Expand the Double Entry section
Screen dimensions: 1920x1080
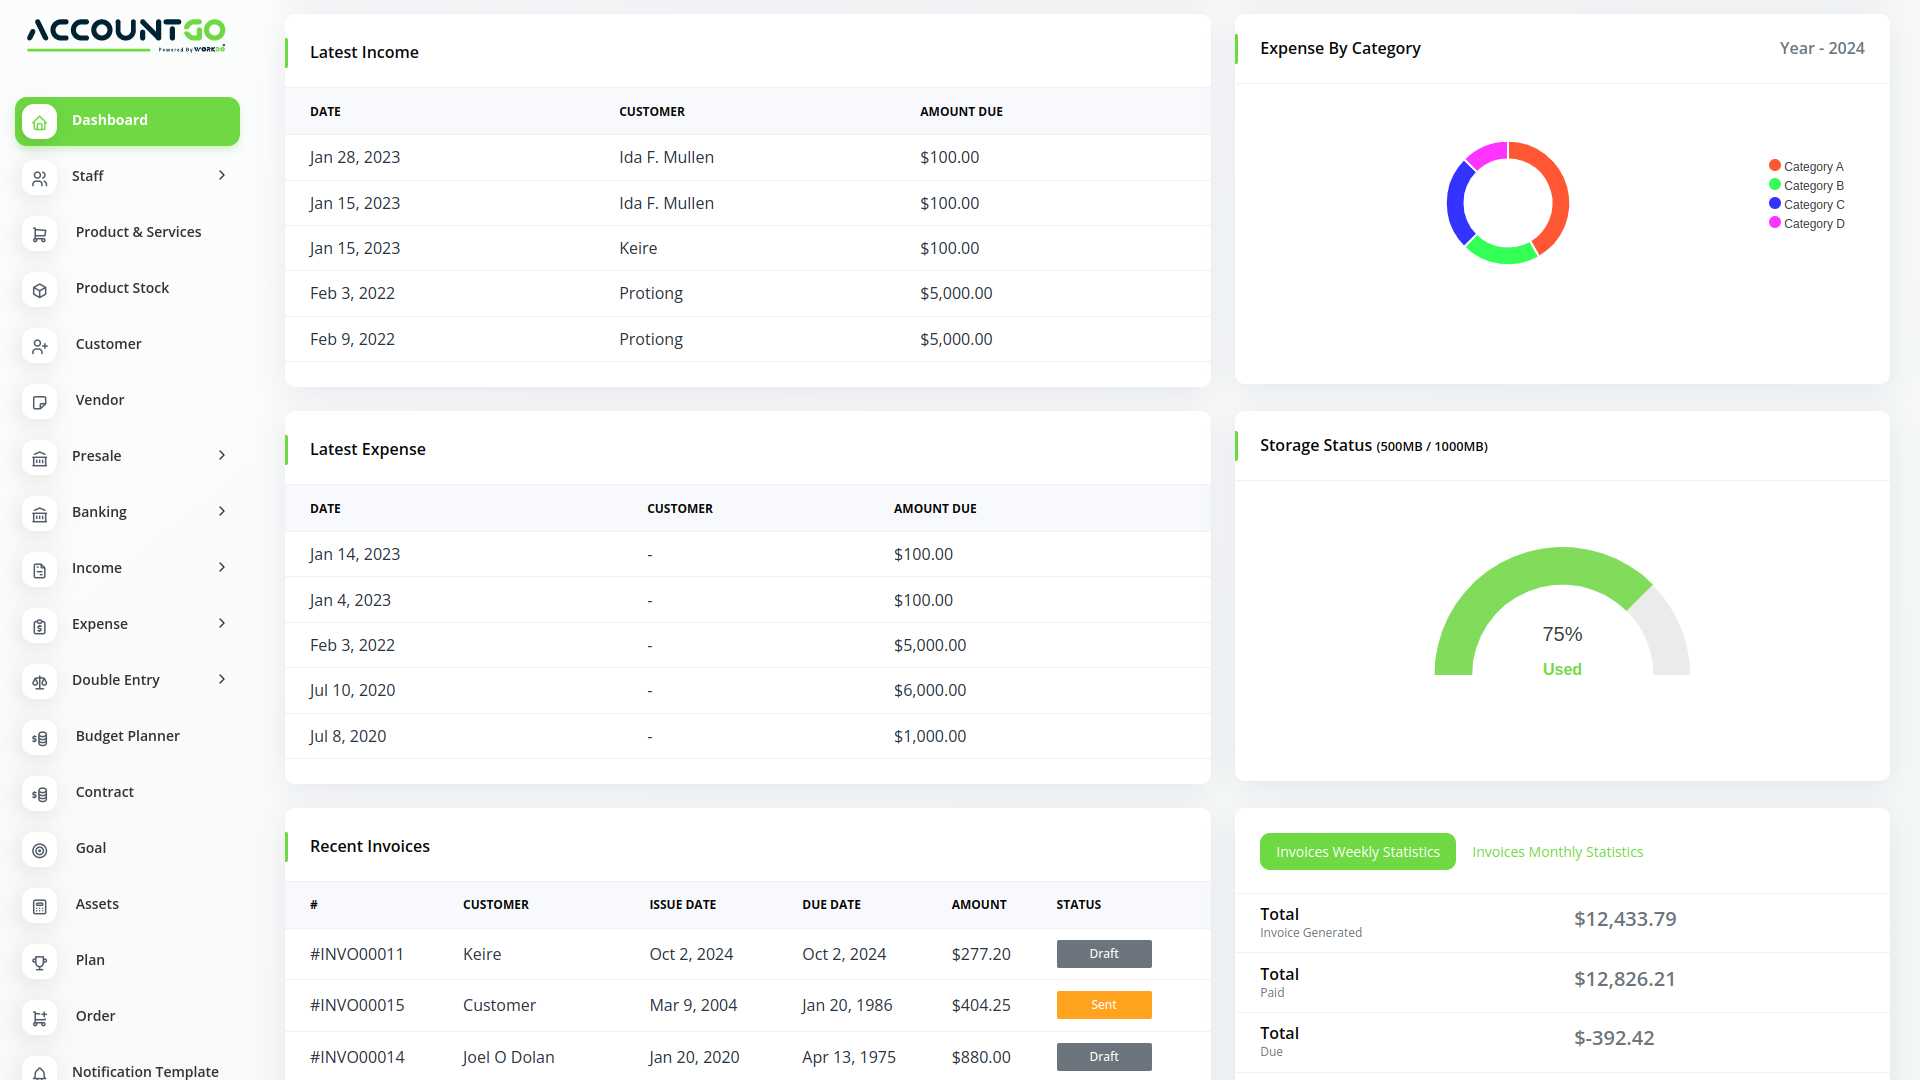coord(221,679)
